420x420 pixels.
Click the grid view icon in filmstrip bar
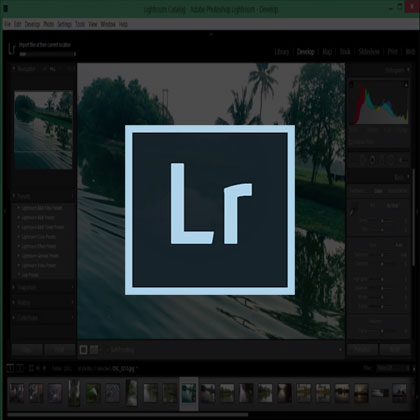tap(31, 368)
